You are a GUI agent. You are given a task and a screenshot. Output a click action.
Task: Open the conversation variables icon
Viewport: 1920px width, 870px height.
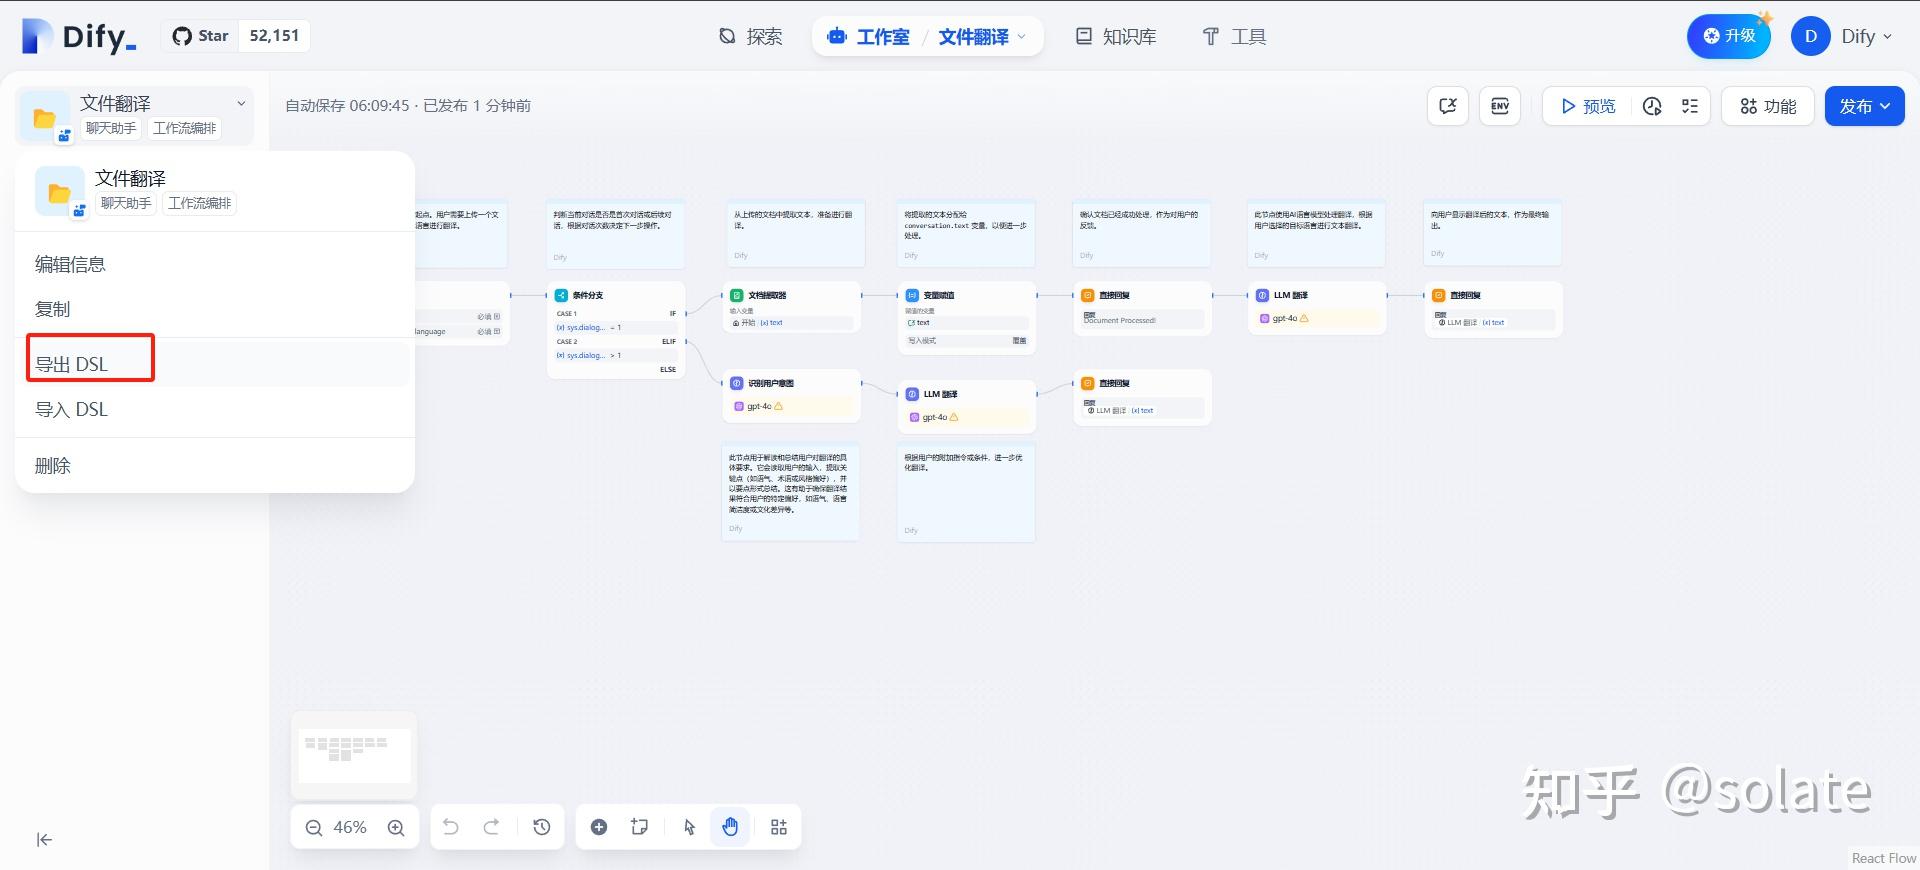pos(1447,106)
